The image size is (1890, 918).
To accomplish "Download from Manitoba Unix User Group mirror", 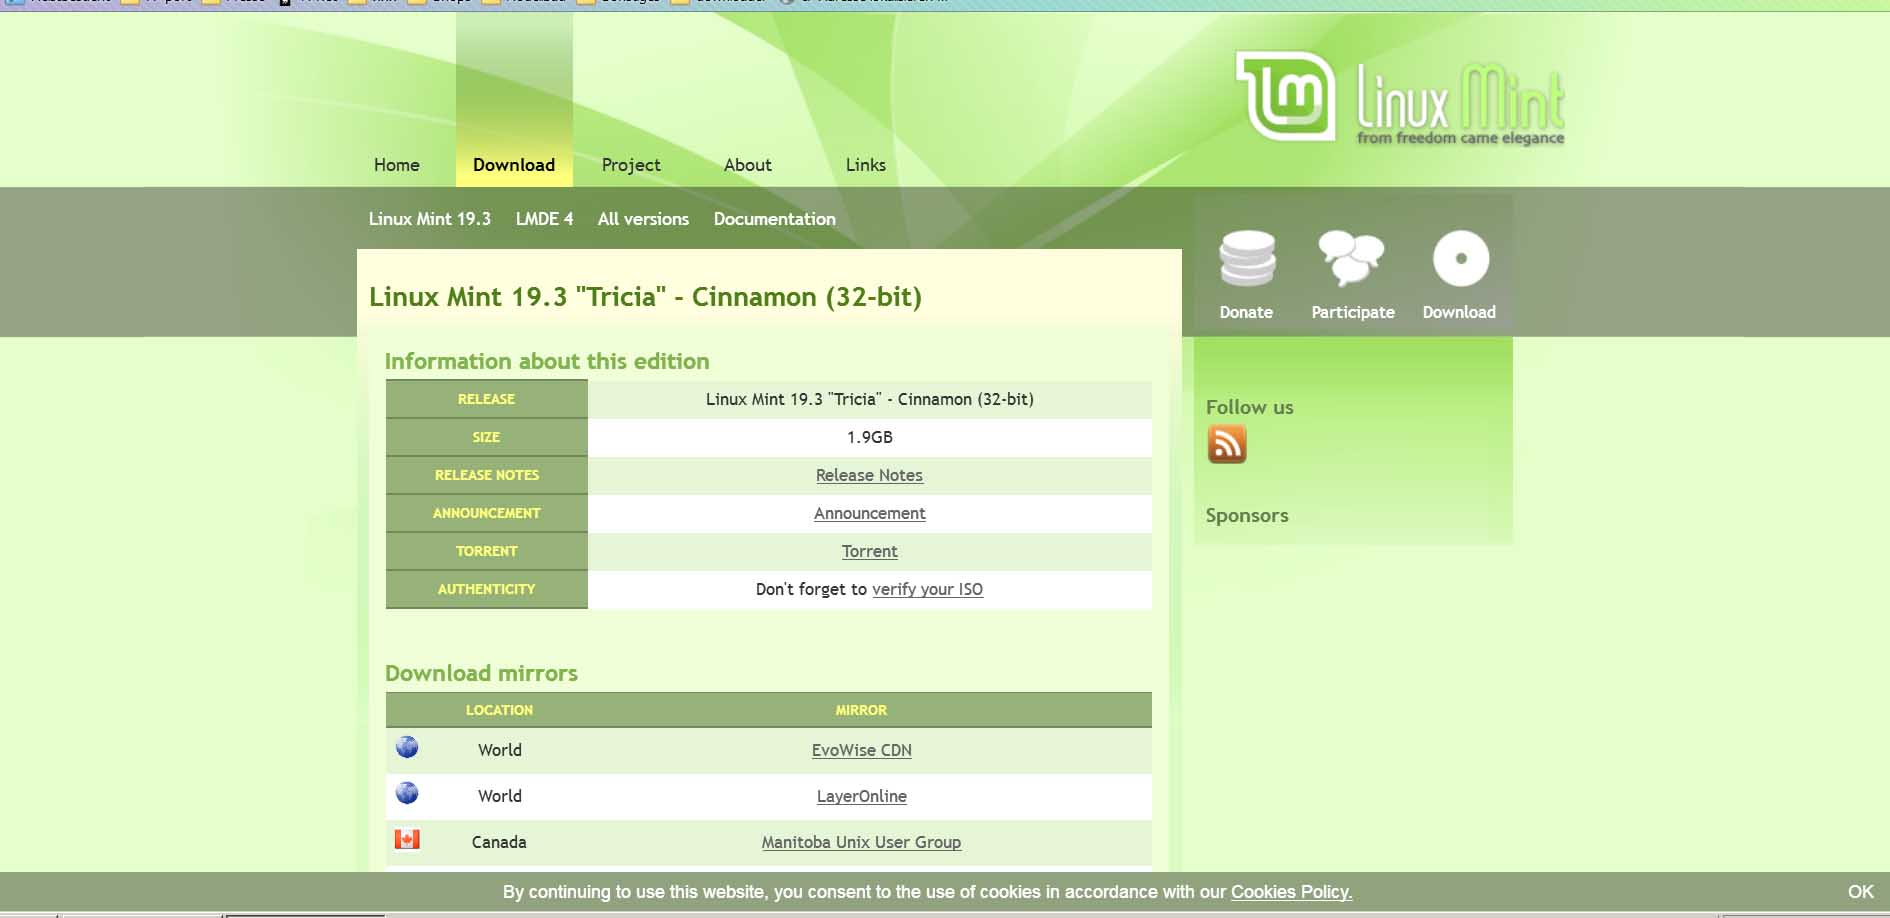I will click(861, 842).
